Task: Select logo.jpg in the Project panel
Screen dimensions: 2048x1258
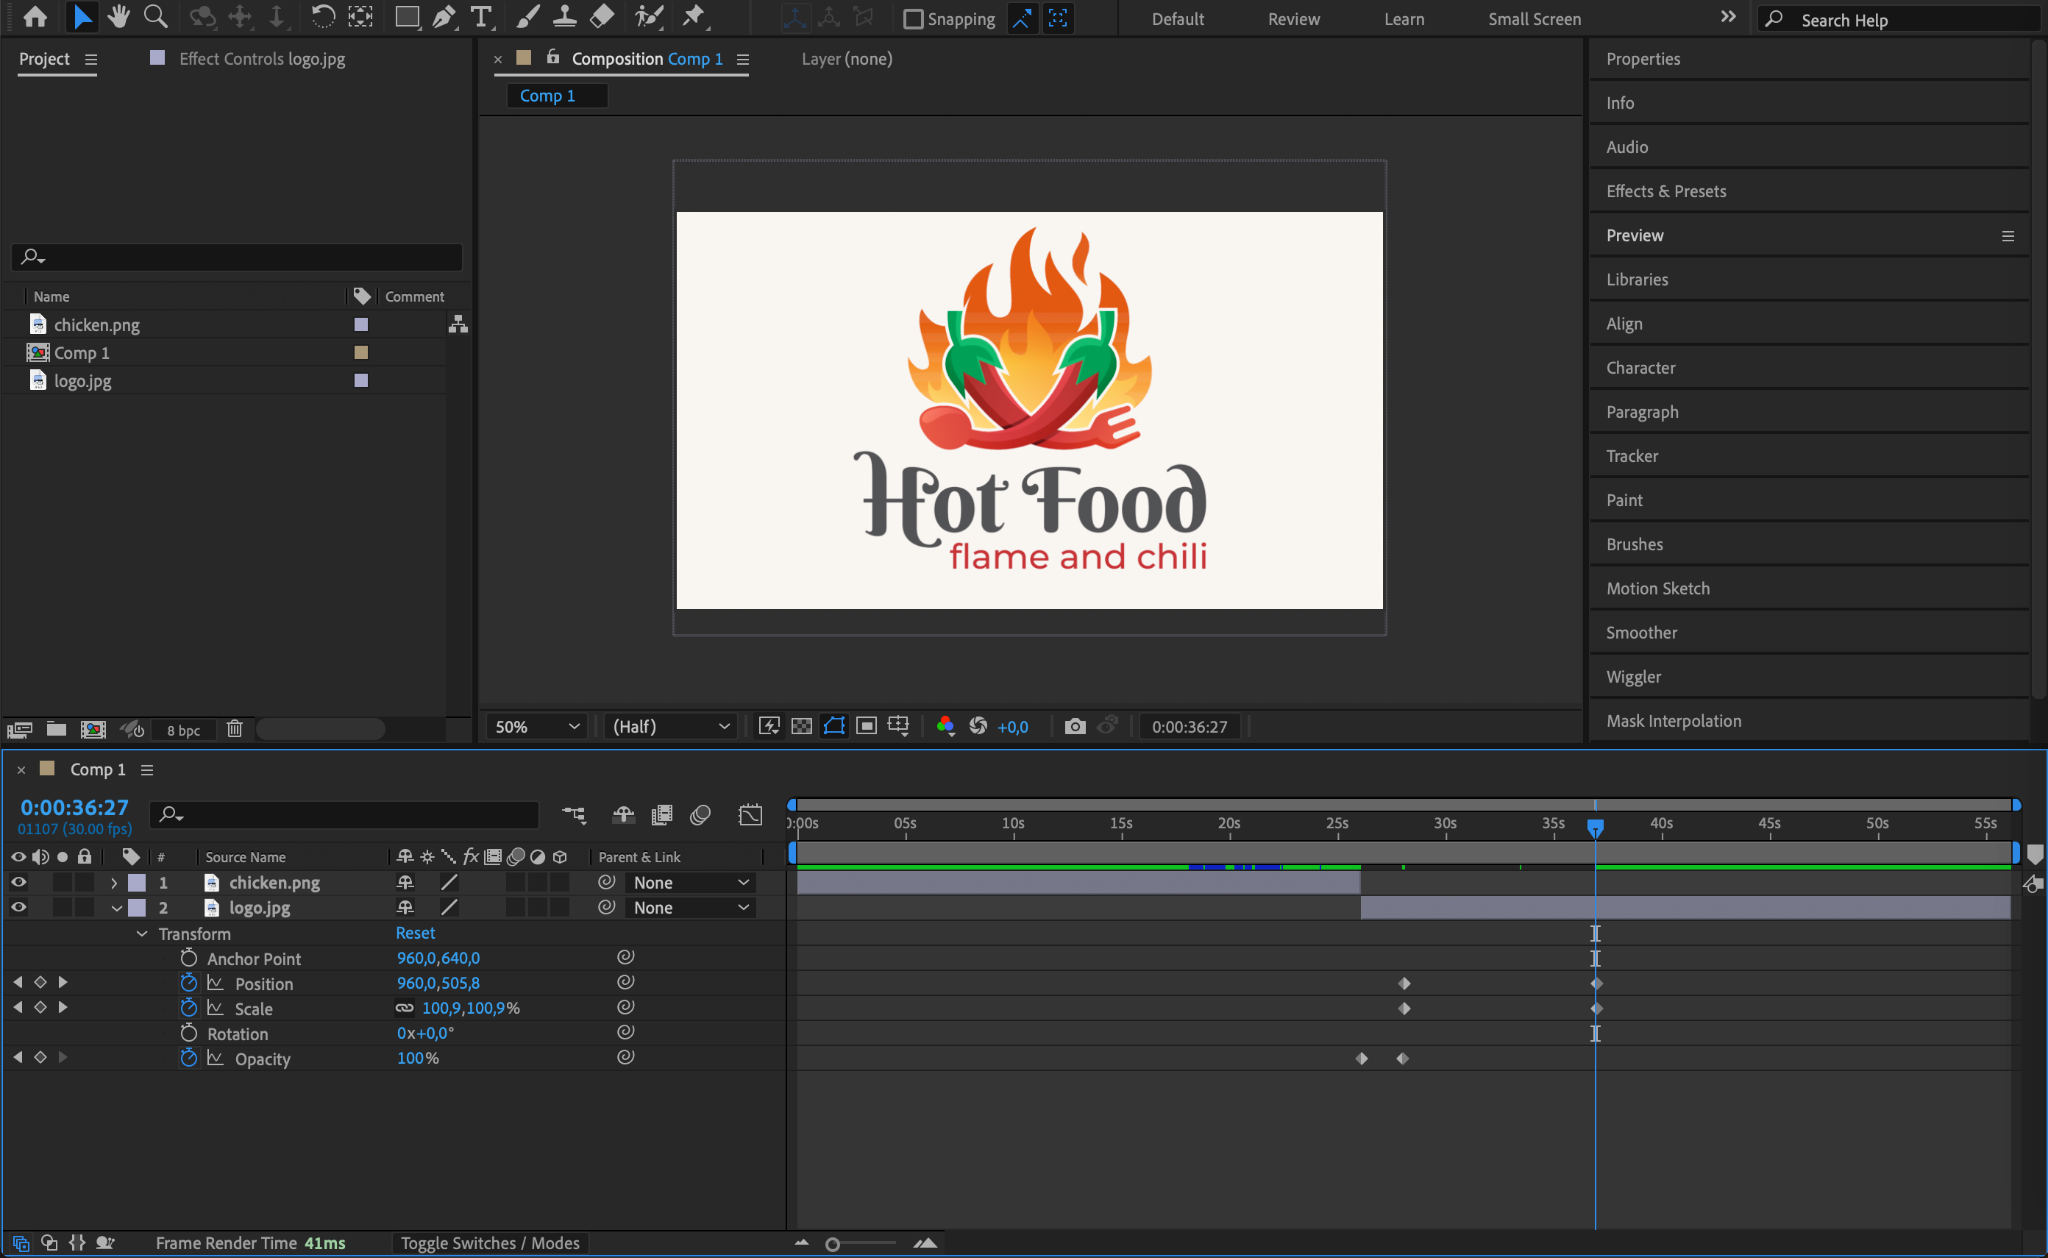Action: (83, 380)
